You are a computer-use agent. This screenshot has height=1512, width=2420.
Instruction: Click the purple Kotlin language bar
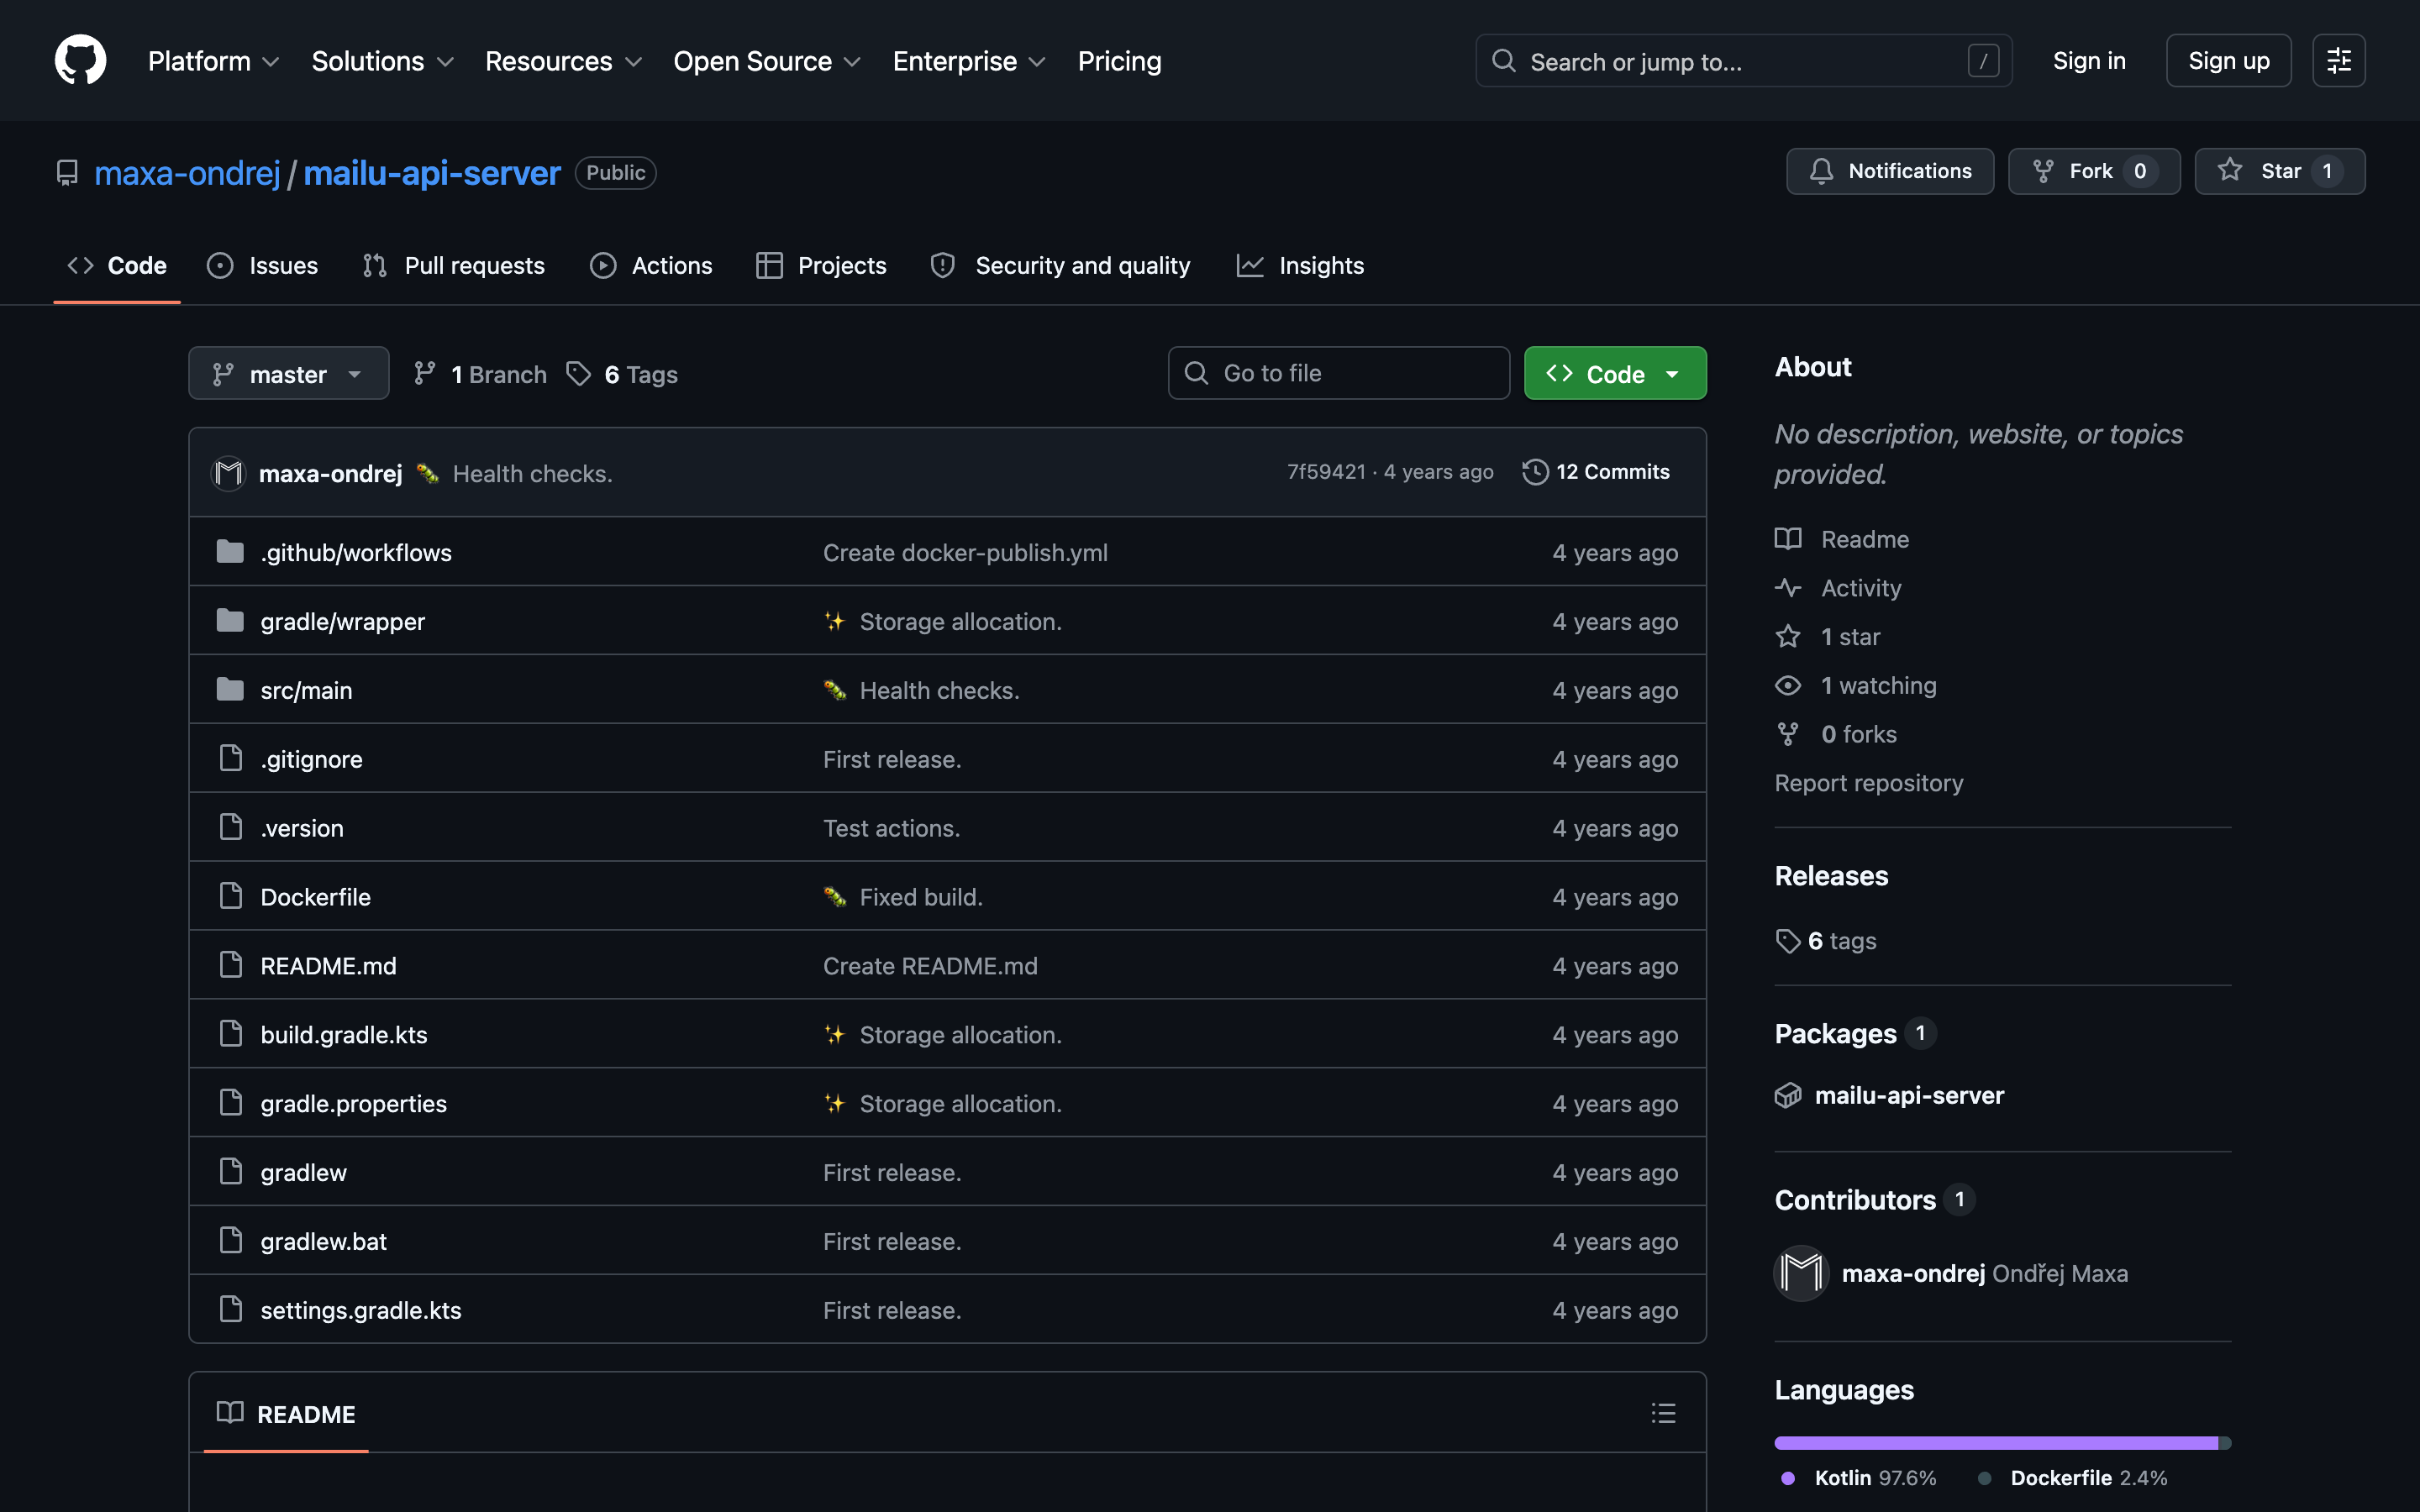pyautogui.click(x=1996, y=1442)
